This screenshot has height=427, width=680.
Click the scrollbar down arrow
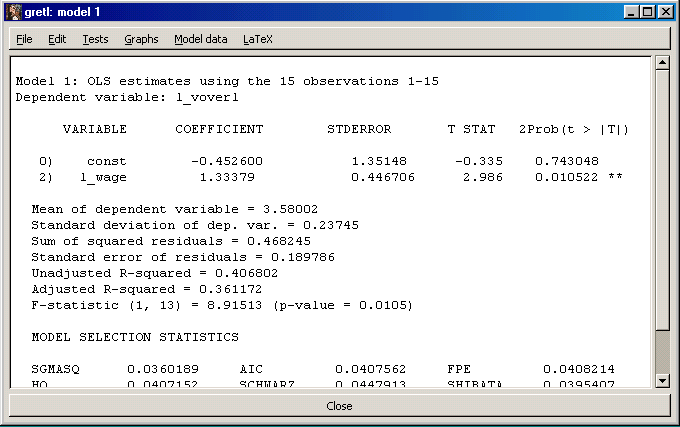click(x=661, y=380)
